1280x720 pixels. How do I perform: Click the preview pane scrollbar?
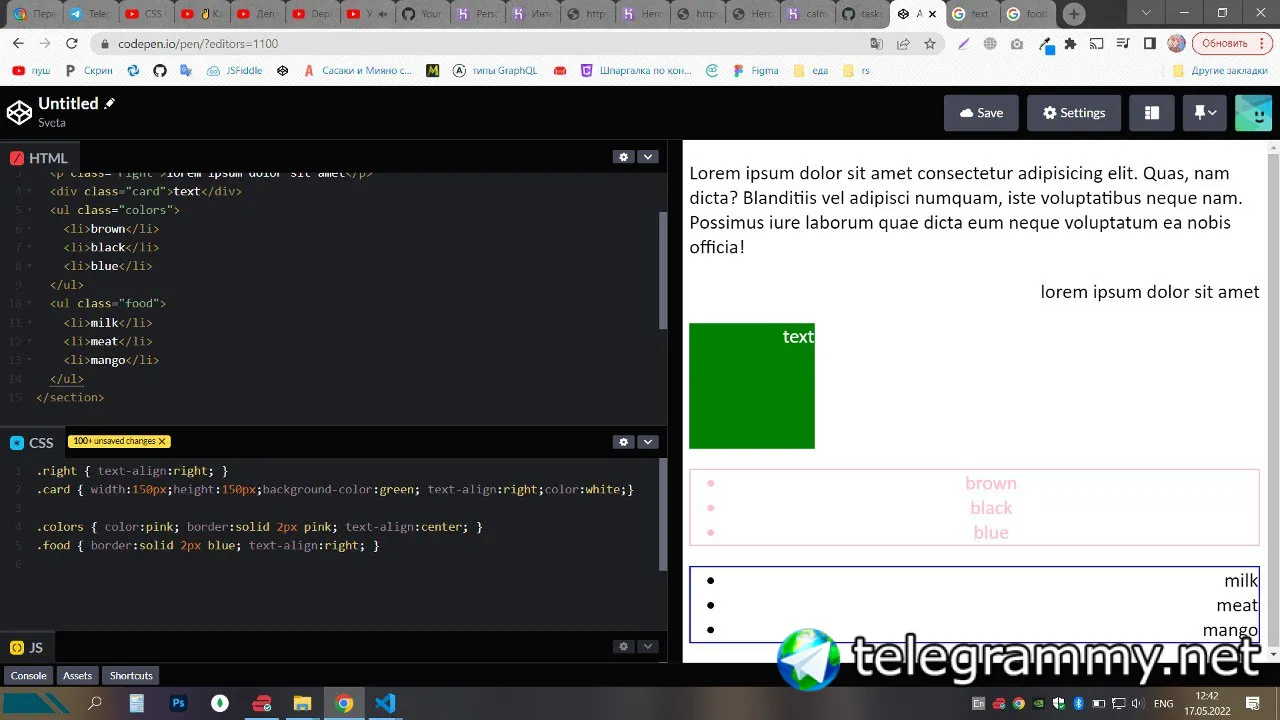tap(1273, 400)
